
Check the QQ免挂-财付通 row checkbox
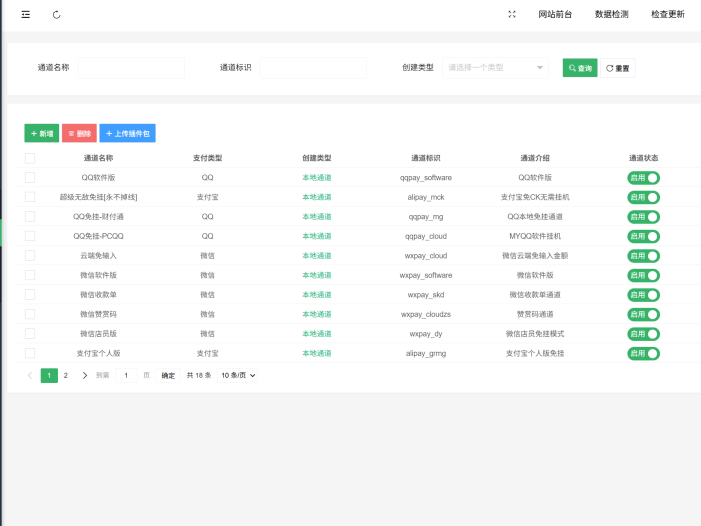coord(30,217)
